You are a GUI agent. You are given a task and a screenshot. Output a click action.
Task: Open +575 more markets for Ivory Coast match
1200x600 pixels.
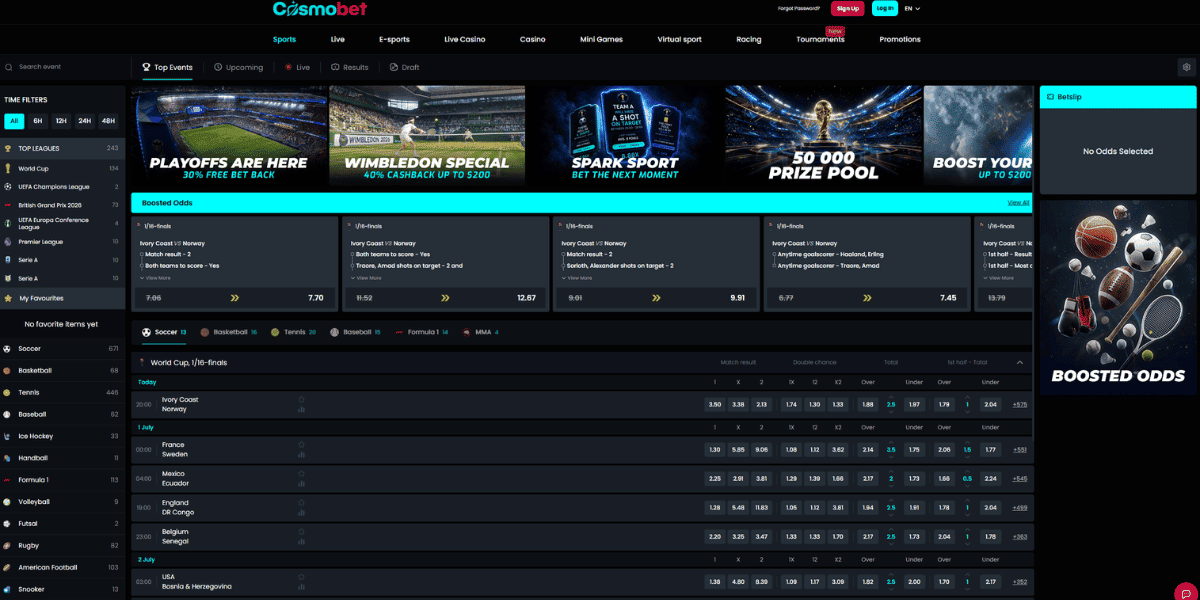pyautogui.click(x=1019, y=404)
